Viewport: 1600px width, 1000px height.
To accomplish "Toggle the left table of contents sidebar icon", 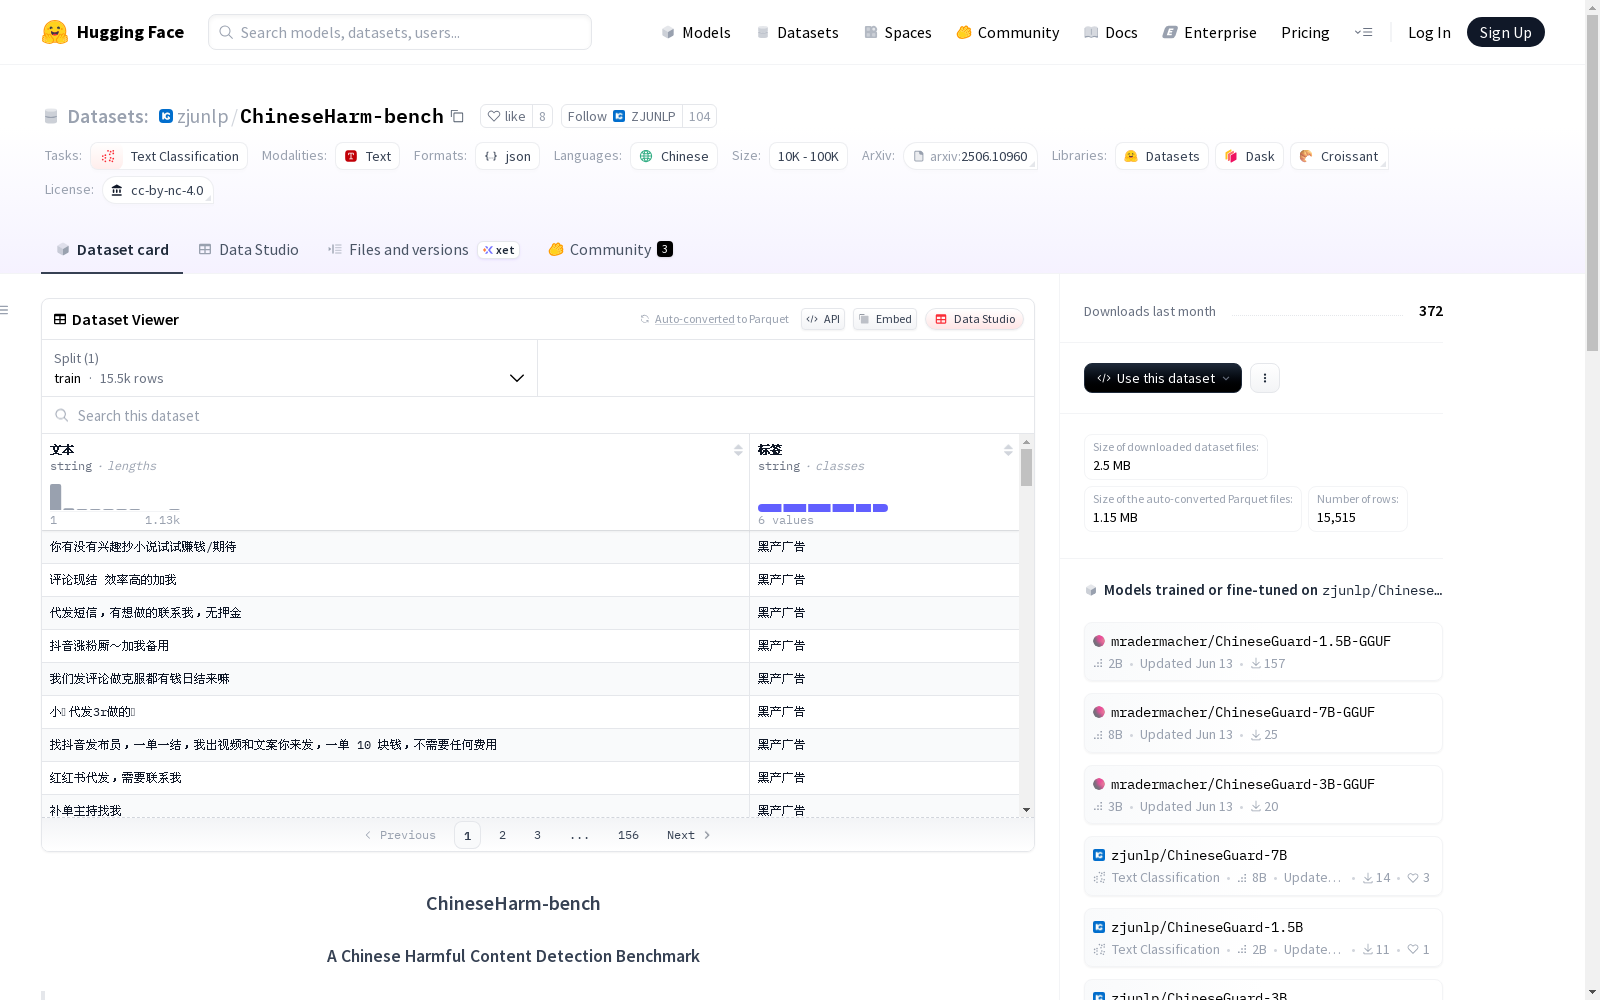I will point(5,310).
